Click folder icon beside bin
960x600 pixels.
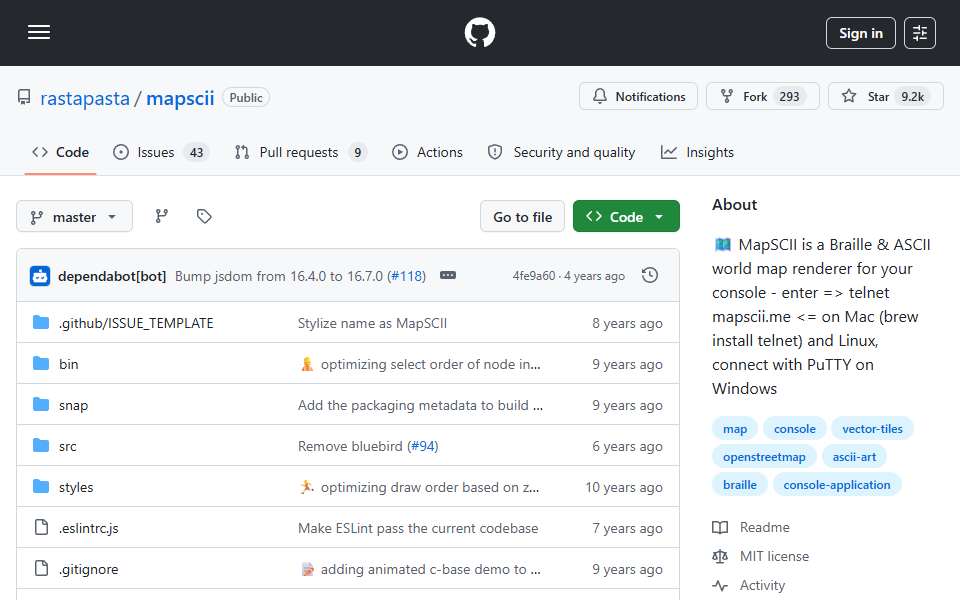click(x=41, y=364)
